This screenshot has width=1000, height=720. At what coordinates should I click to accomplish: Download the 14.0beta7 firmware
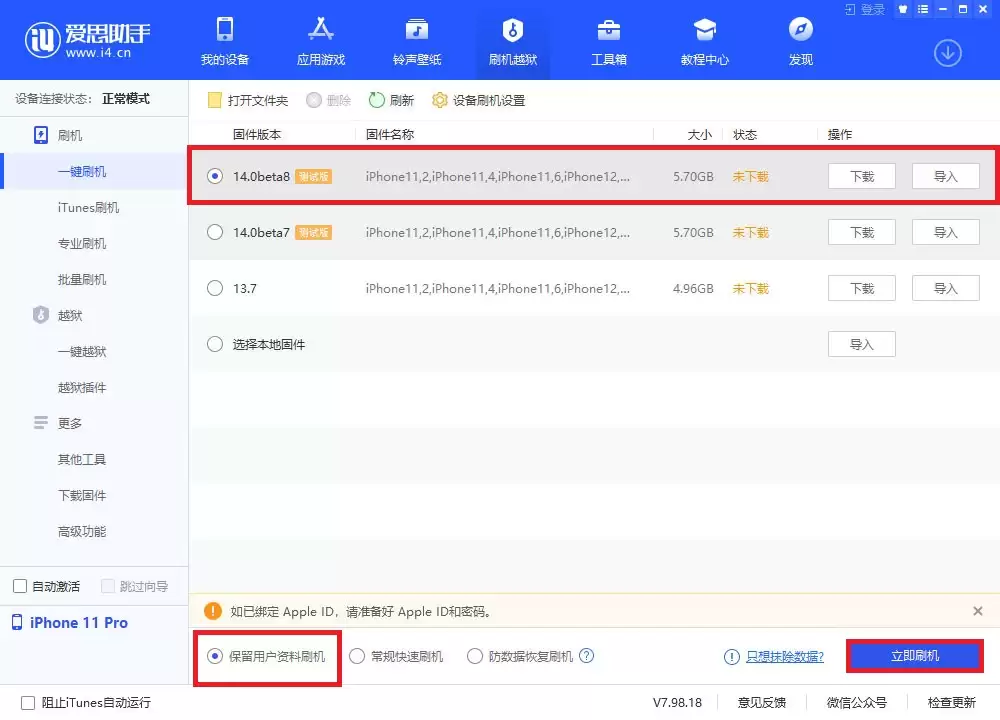point(862,232)
